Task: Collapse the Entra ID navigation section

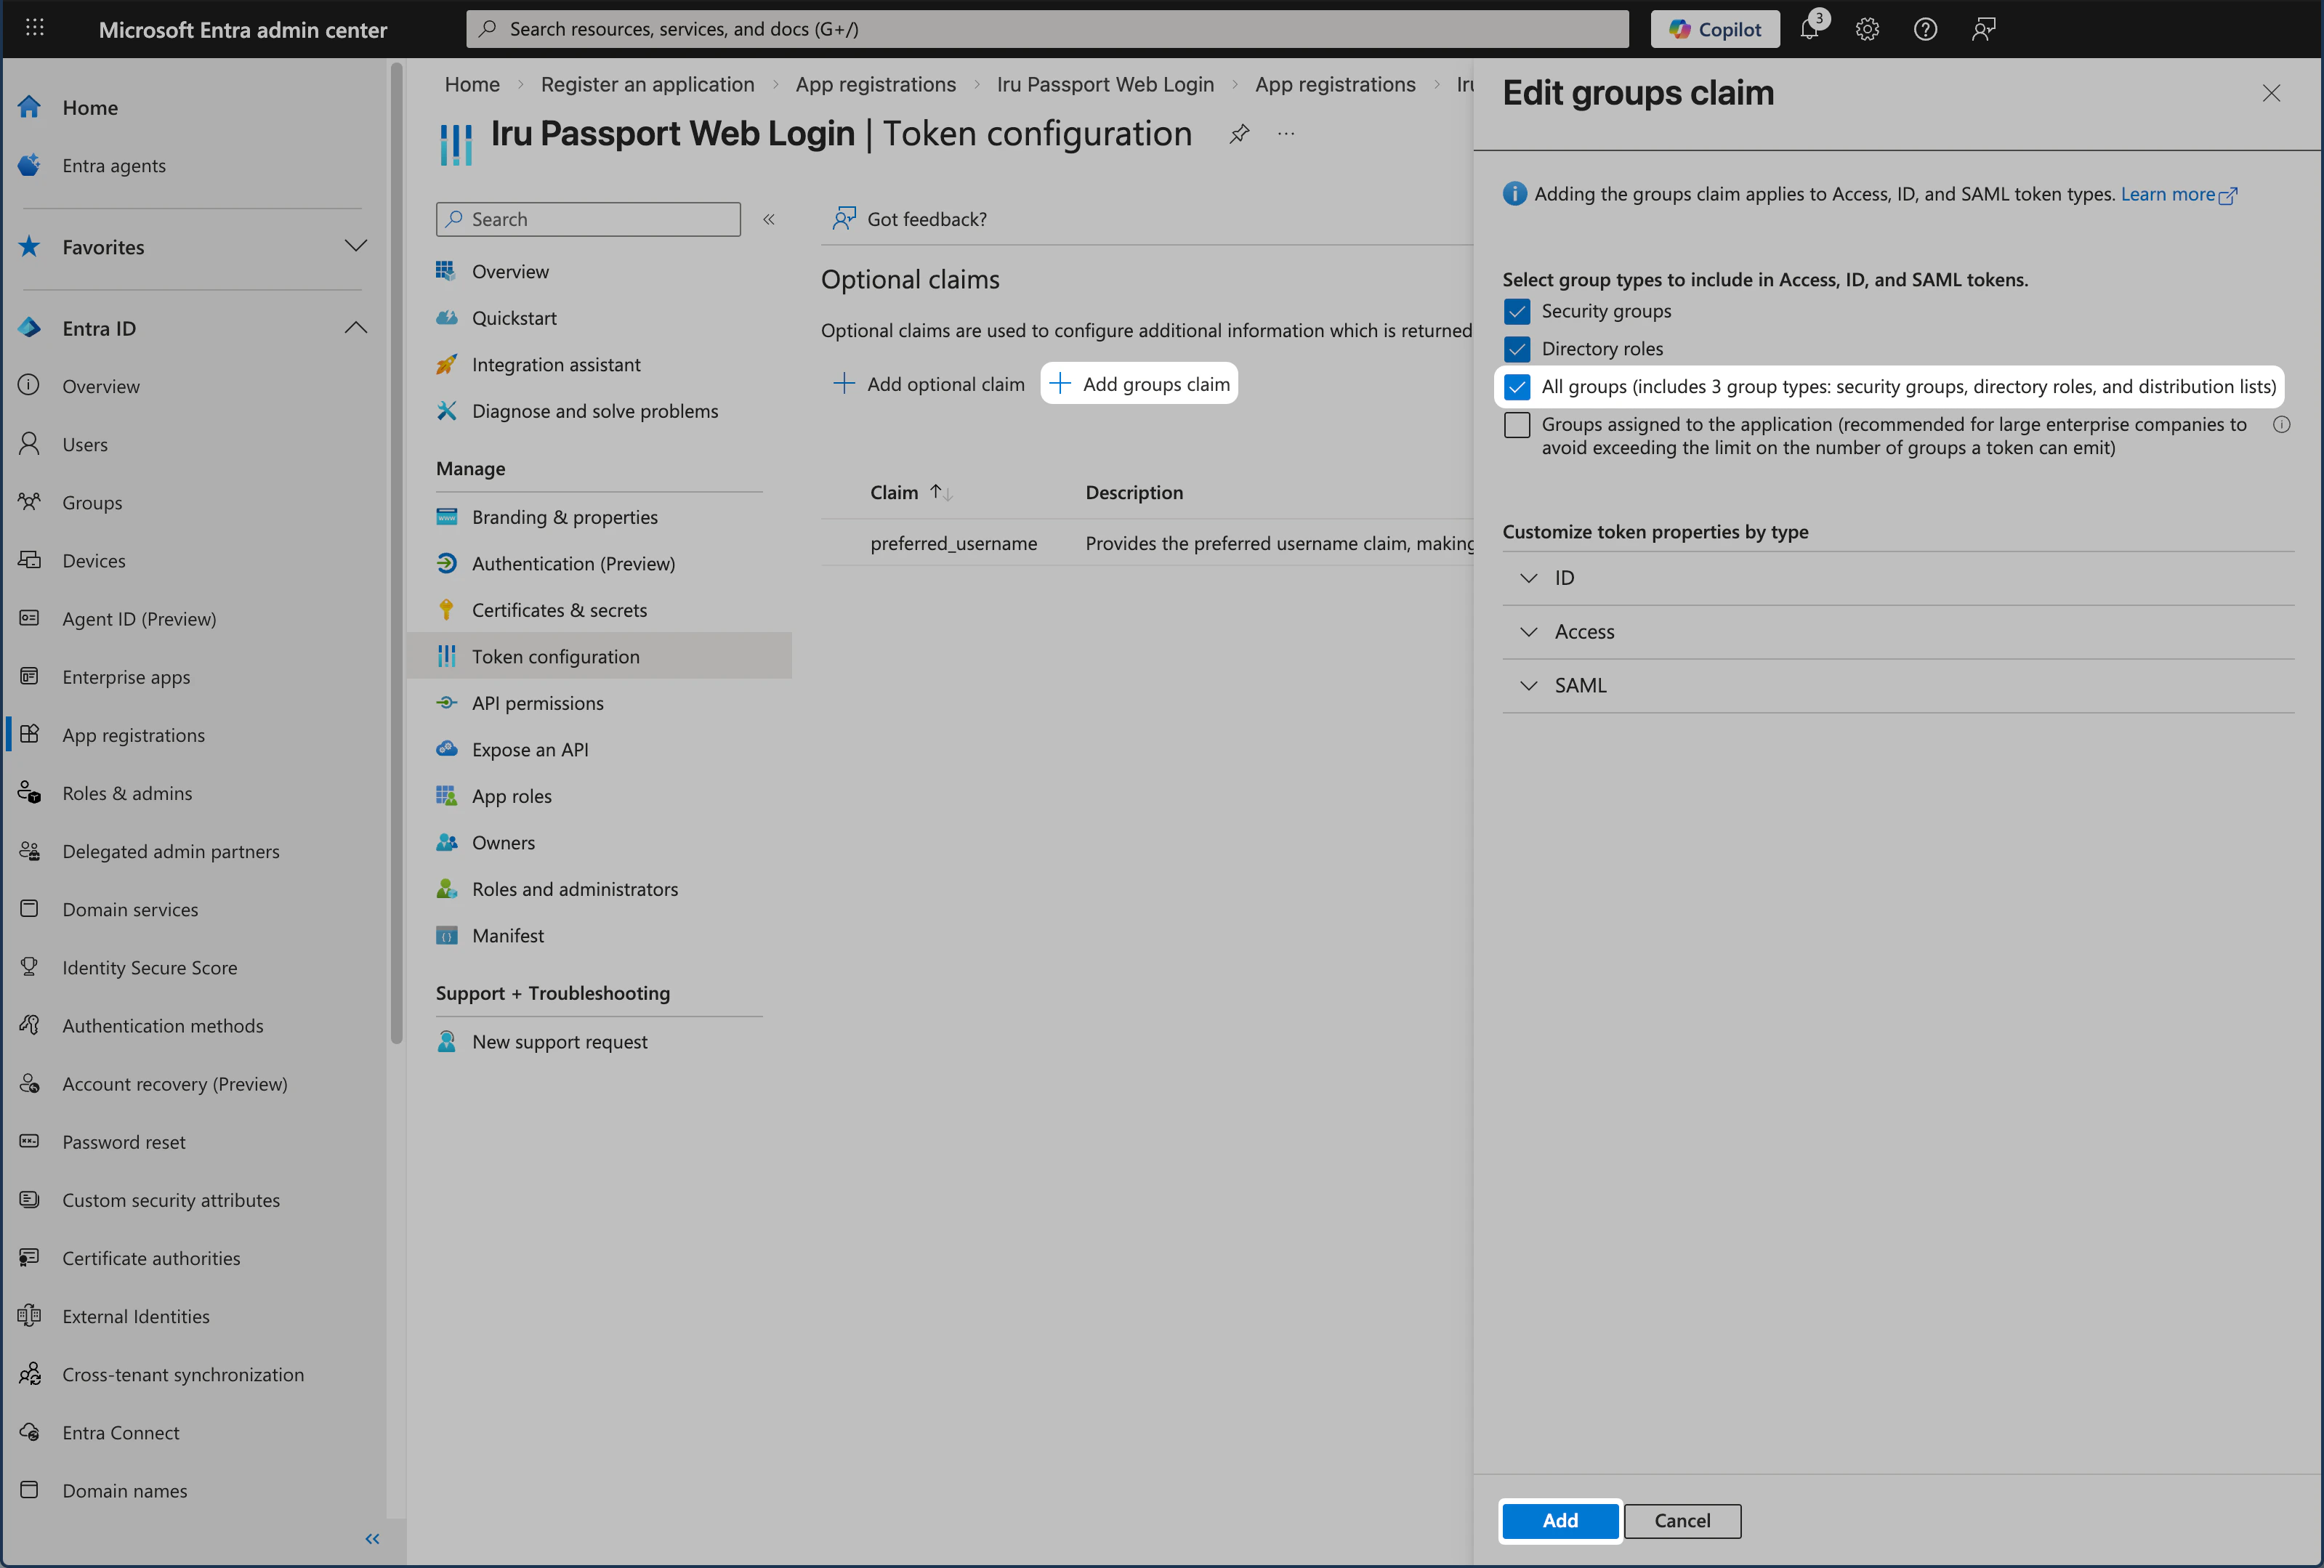Action: coord(356,327)
